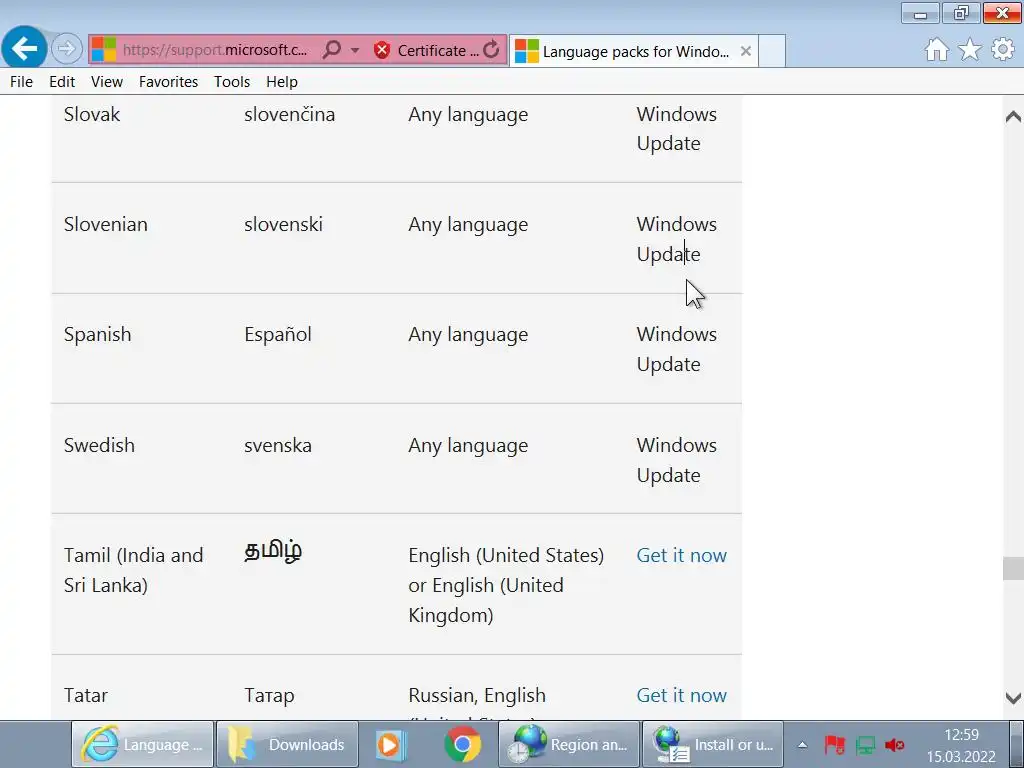Click the native name slovenski
Viewport: 1024px width, 768px height.
tap(283, 224)
